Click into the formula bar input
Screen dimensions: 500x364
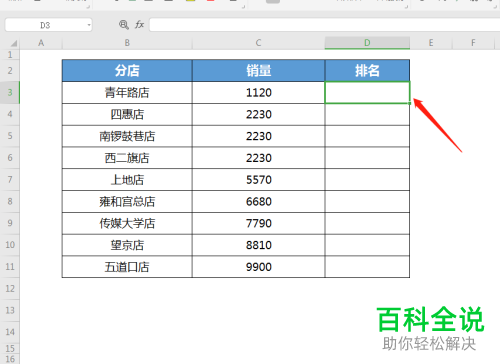pos(324,25)
